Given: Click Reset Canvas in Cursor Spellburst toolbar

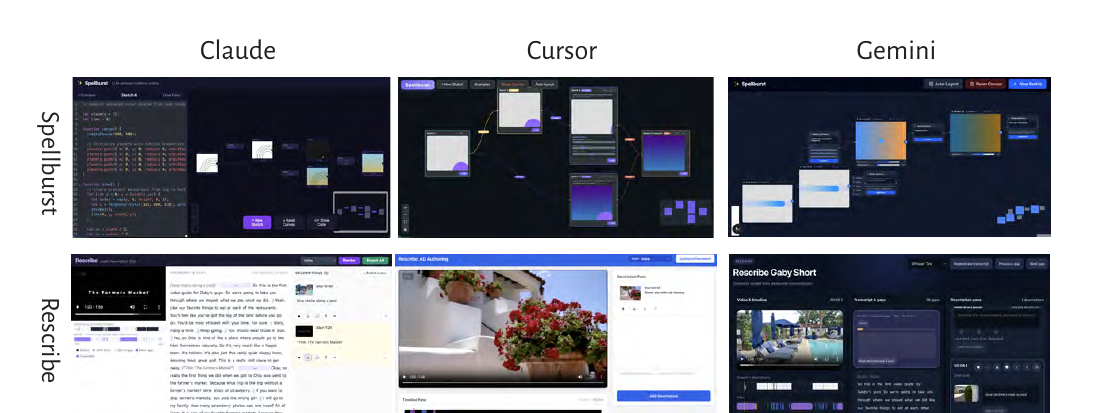Looking at the screenshot, I should click(512, 85).
